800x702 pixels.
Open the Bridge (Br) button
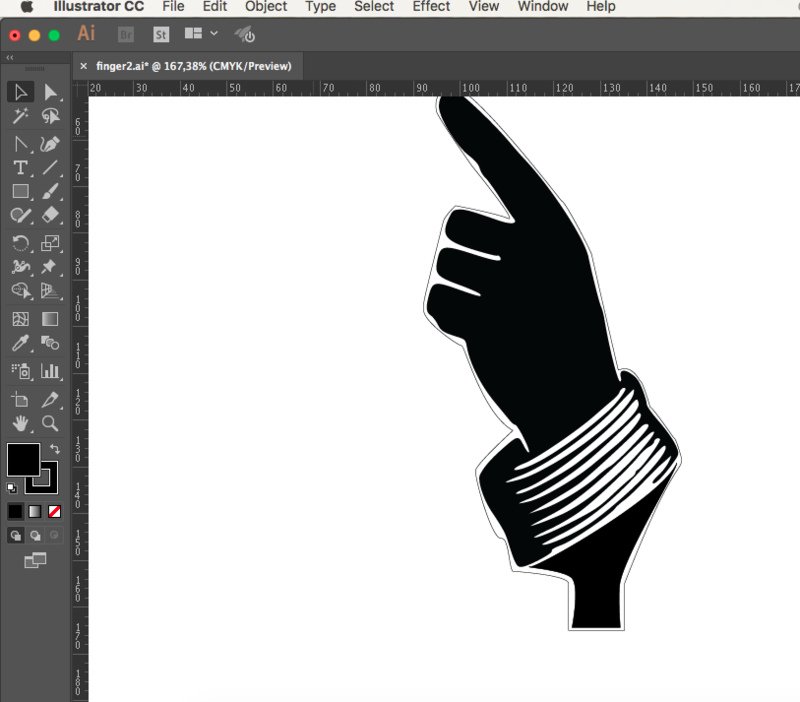(x=126, y=35)
